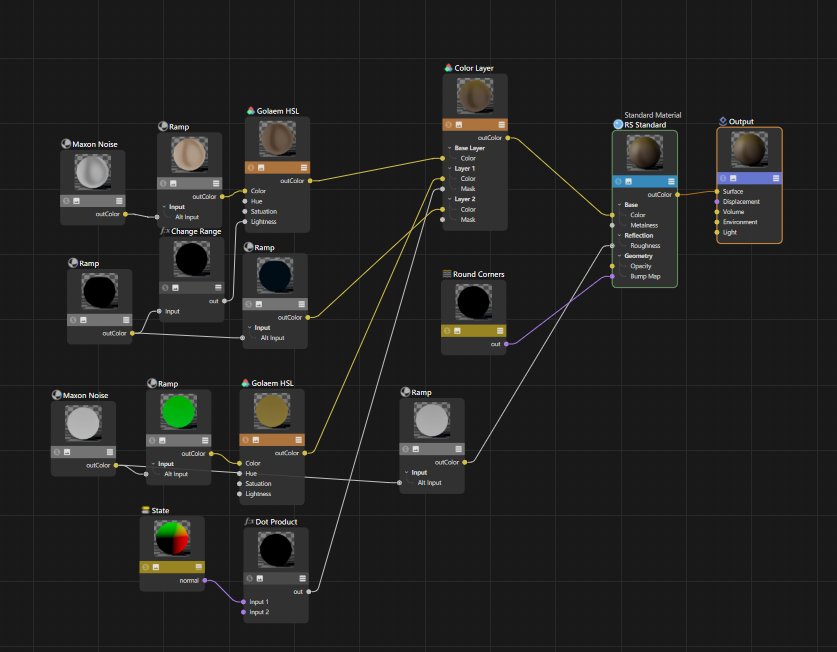Image resolution: width=837 pixels, height=652 pixels.
Task: Click the Bump Map port on RS Standard
Action: tap(612, 277)
